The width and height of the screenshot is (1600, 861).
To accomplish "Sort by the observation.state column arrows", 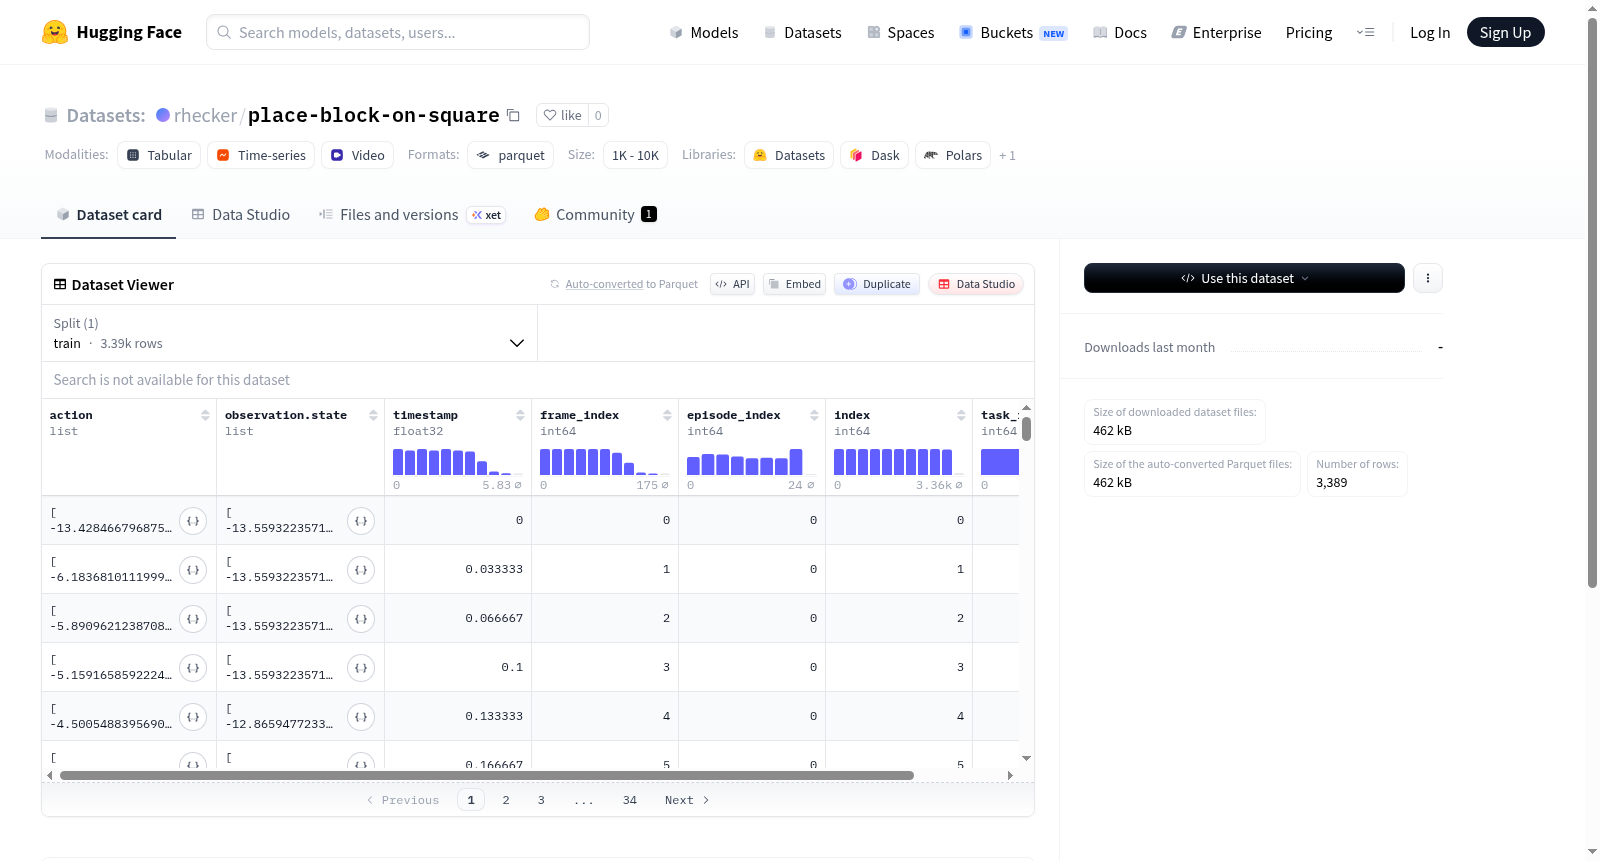I will (x=373, y=415).
